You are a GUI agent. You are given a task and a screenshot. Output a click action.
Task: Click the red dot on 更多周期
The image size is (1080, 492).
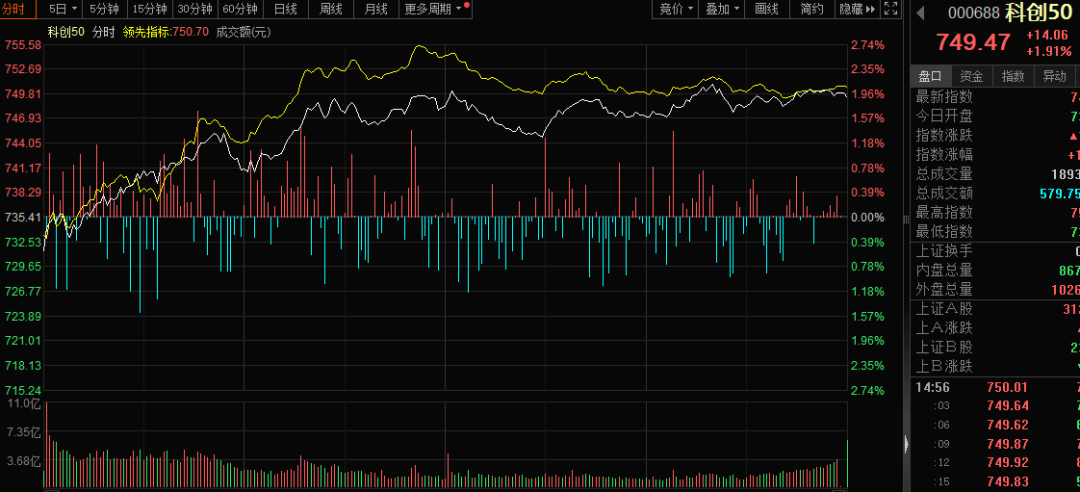(467, 4)
